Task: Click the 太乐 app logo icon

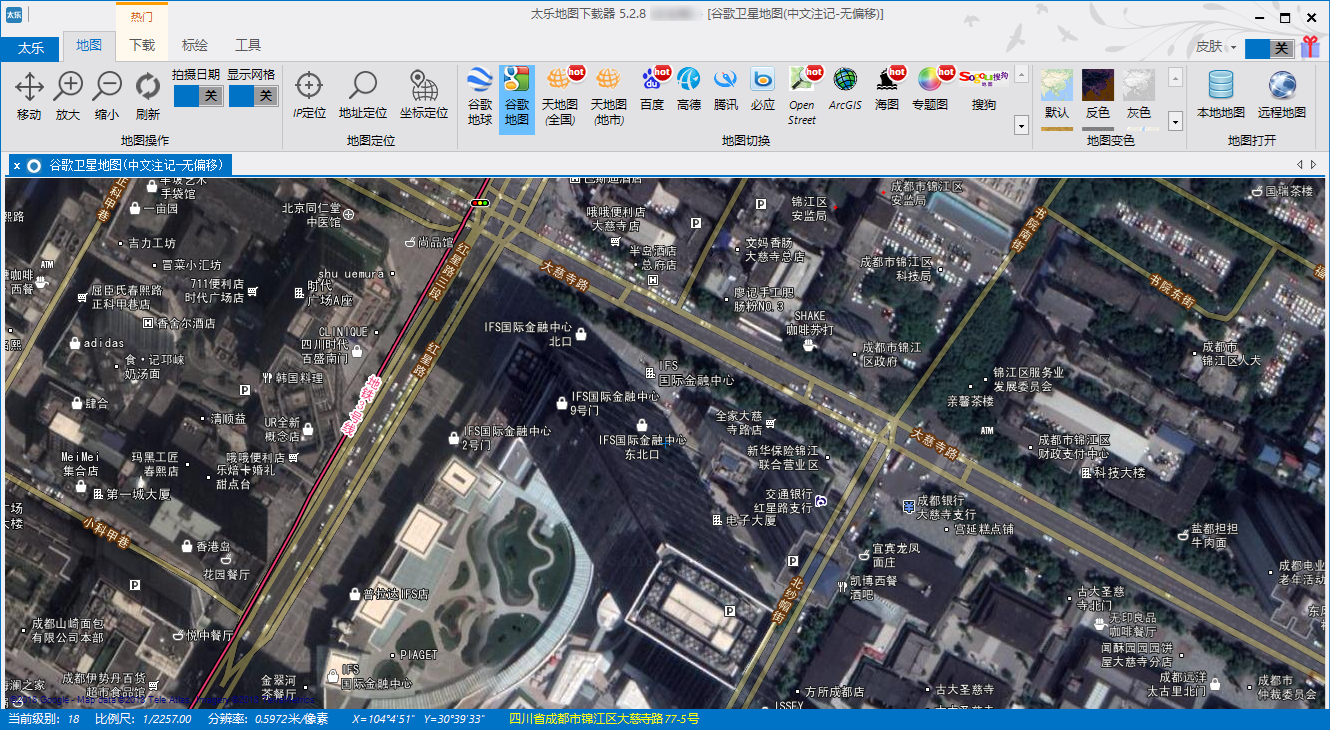Action: [x=13, y=14]
